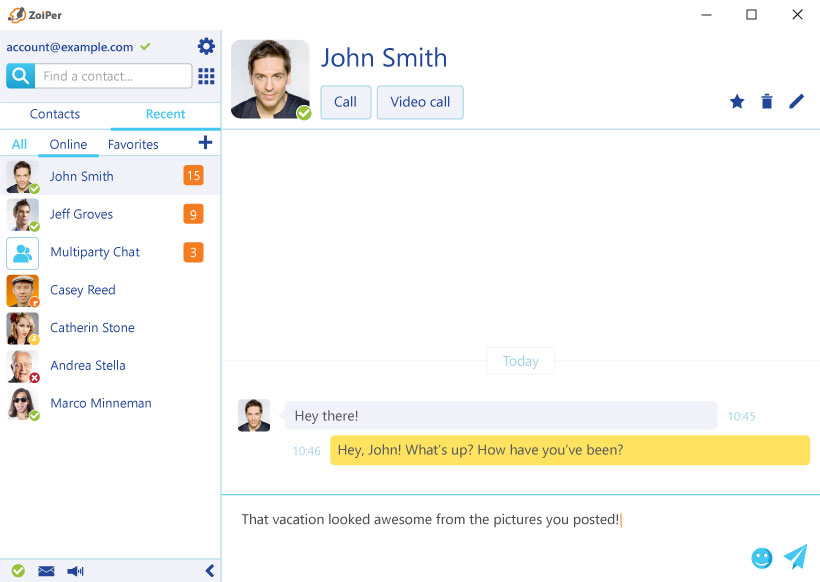Mark John Smith as favorite with star
This screenshot has width=820, height=582.
[737, 101]
